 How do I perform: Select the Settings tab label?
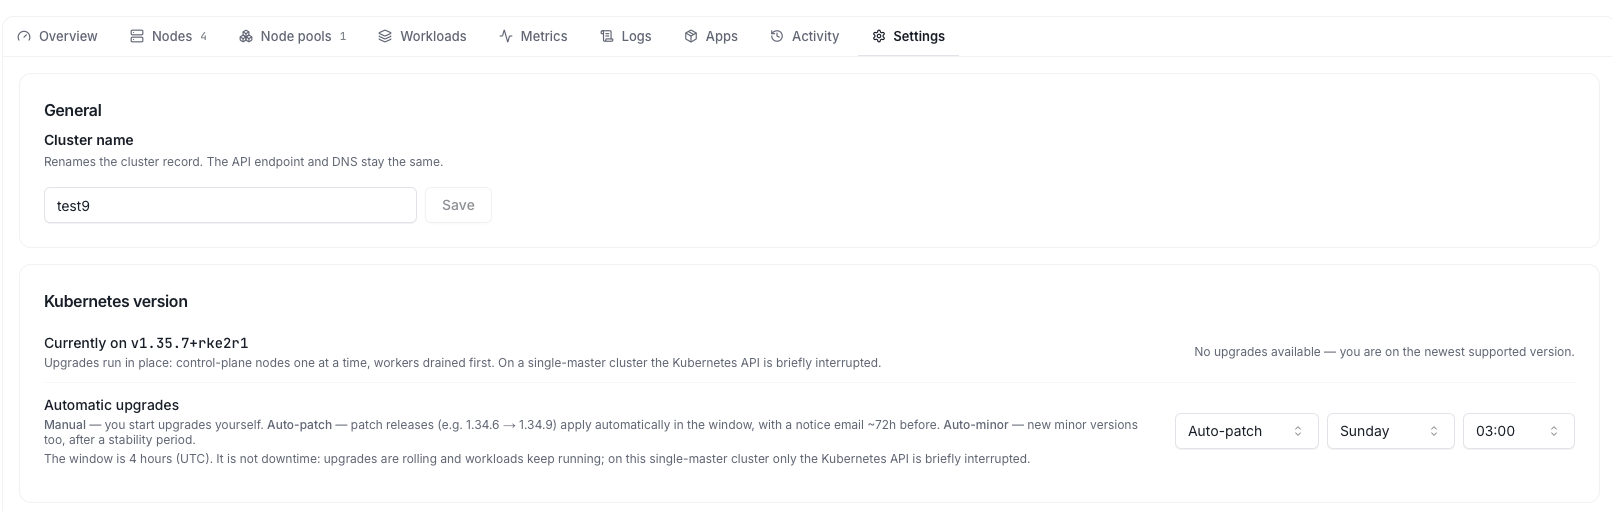click(919, 36)
